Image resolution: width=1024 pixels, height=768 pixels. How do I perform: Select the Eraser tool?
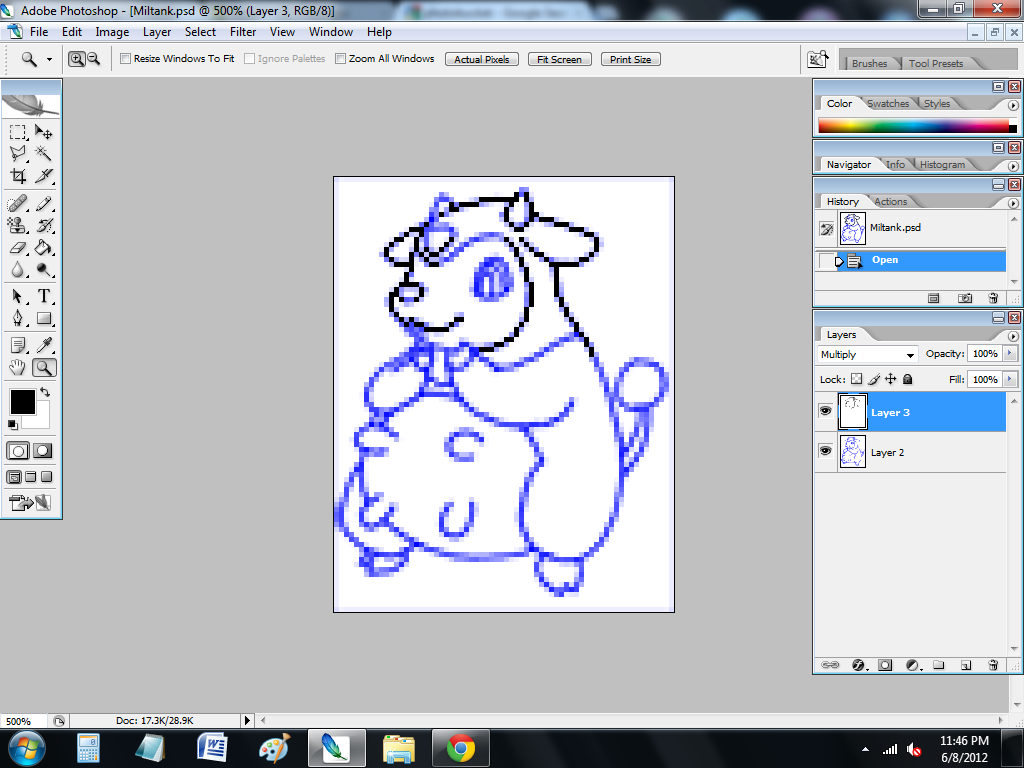click(18, 248)
